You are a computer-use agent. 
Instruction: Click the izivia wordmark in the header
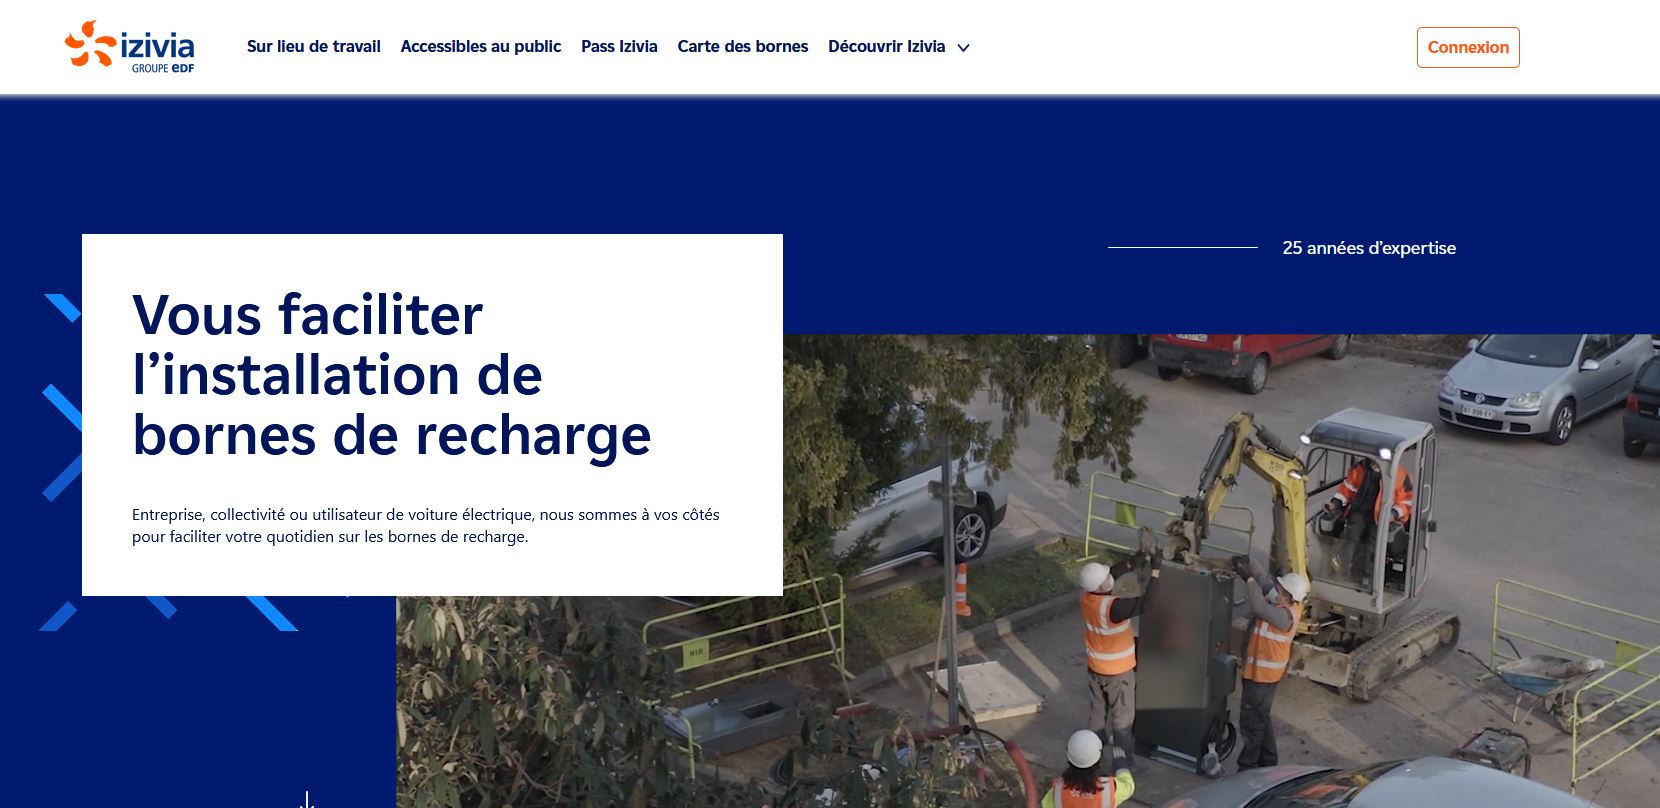(x=157, y=45)
